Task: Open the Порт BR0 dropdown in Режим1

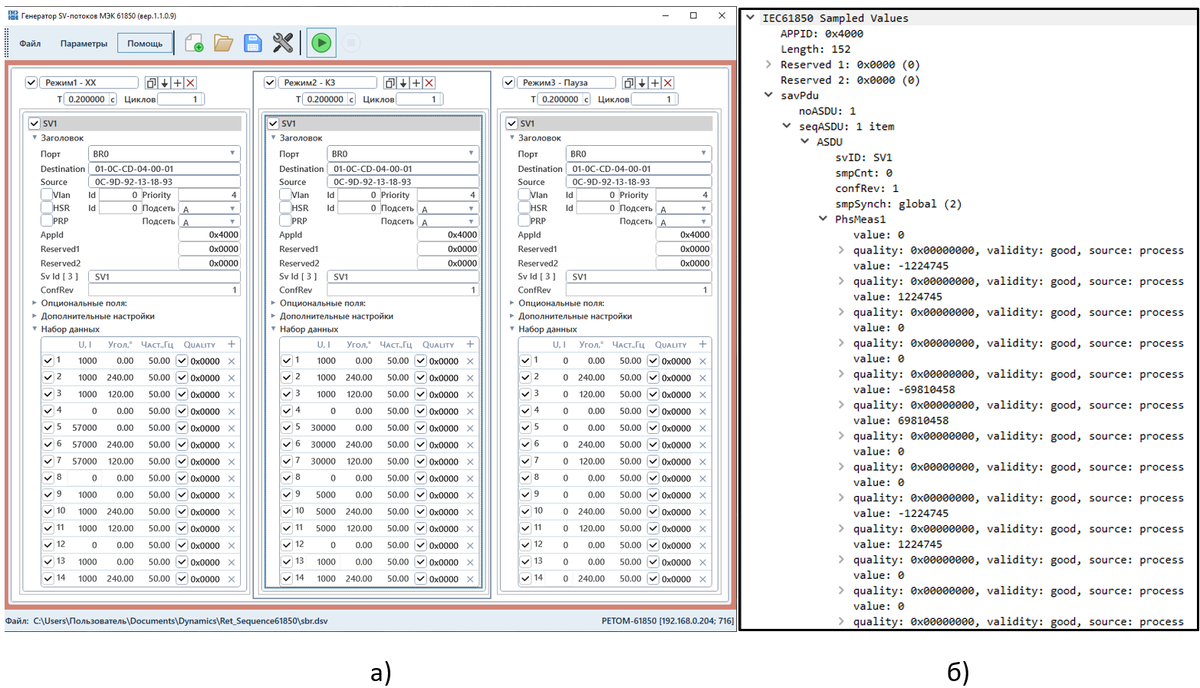Action: point(164,154)
